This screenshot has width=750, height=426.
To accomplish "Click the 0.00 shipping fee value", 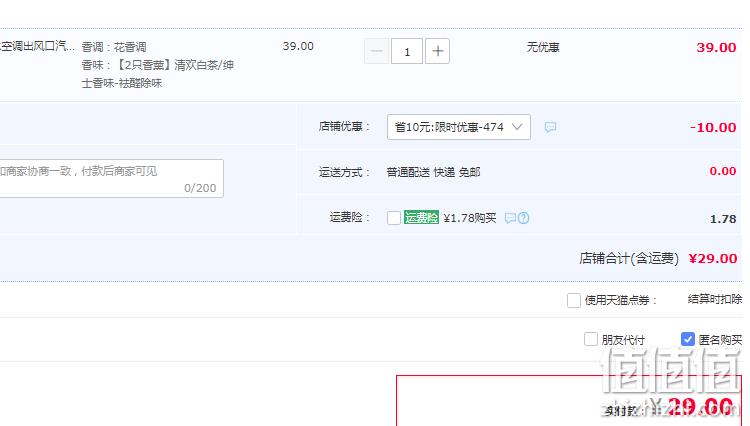I will 723,171.
